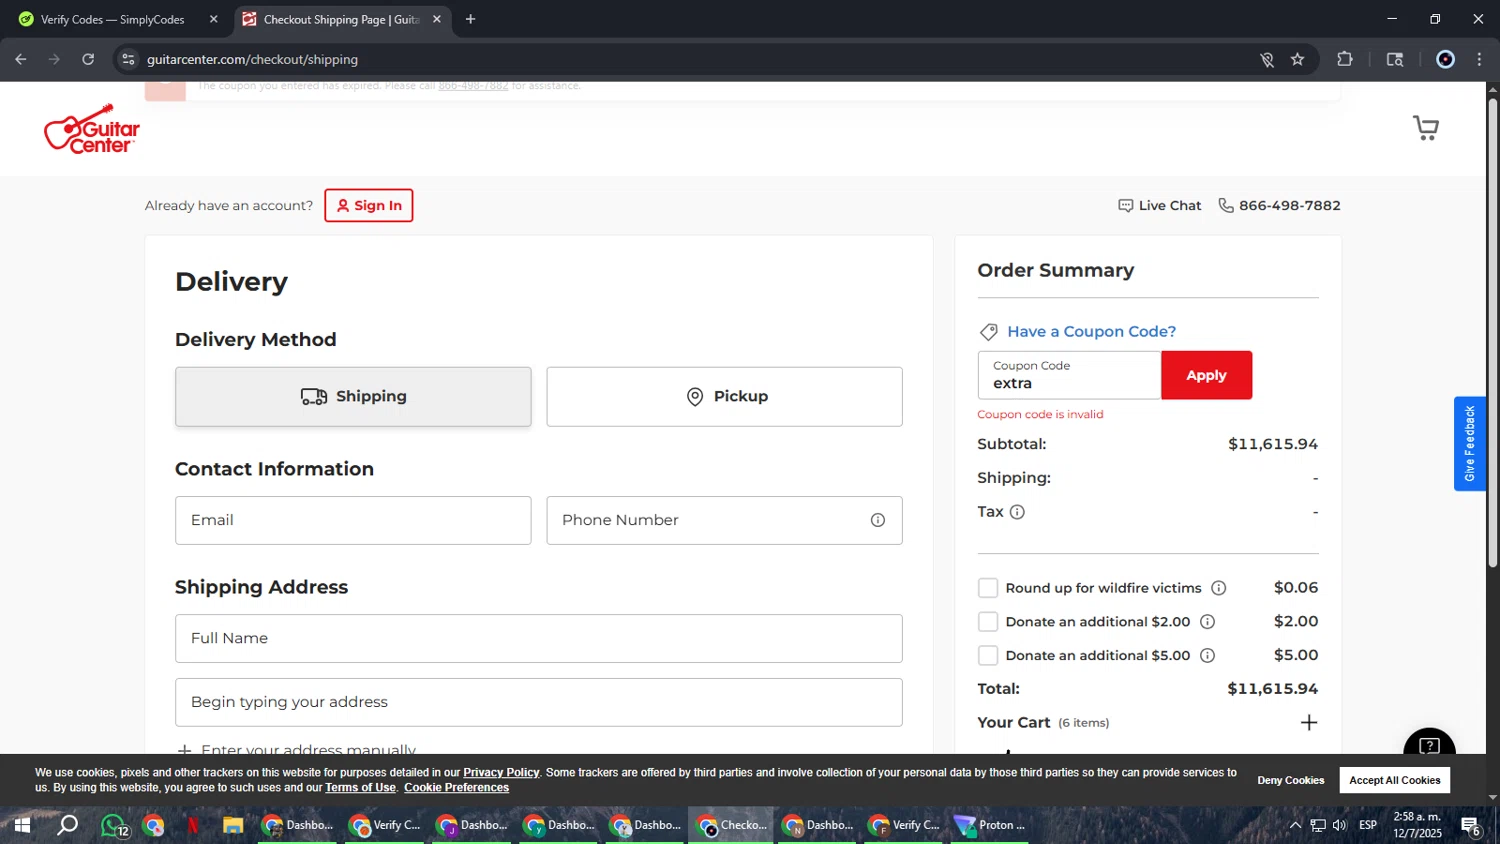Click the browser back arrow
The width and height of the screenshot is (1500, 844).
click(21, 59)
